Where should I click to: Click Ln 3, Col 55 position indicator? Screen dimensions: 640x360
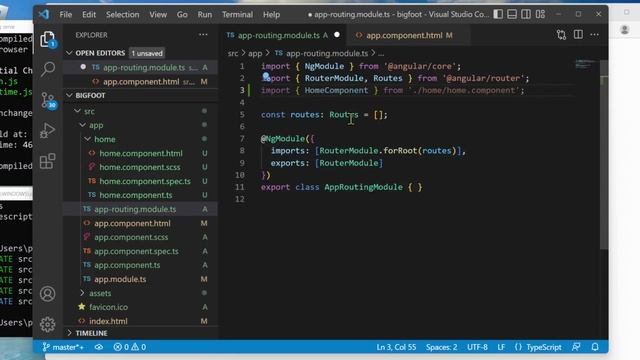tap(396, 347)
